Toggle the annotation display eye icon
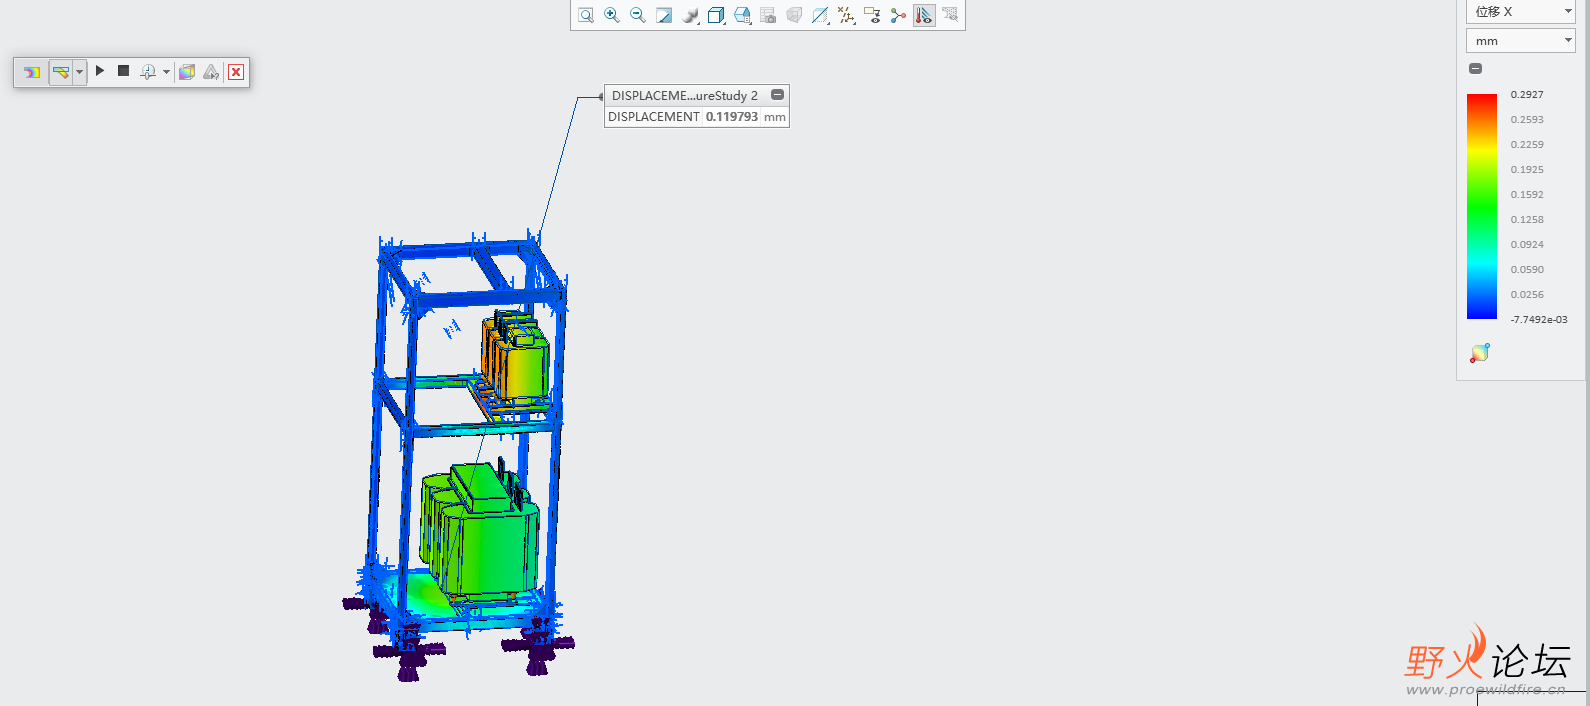 872,15
